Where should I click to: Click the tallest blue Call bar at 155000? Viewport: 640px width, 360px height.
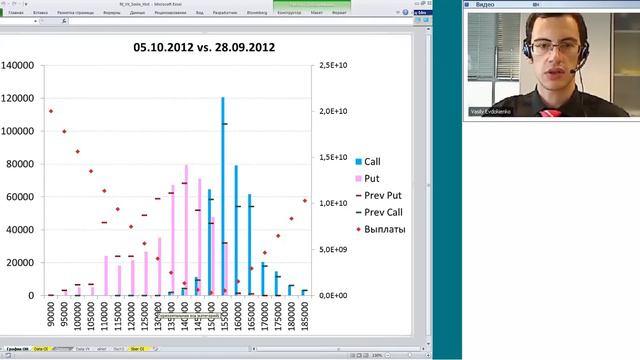tap(223, 196)
